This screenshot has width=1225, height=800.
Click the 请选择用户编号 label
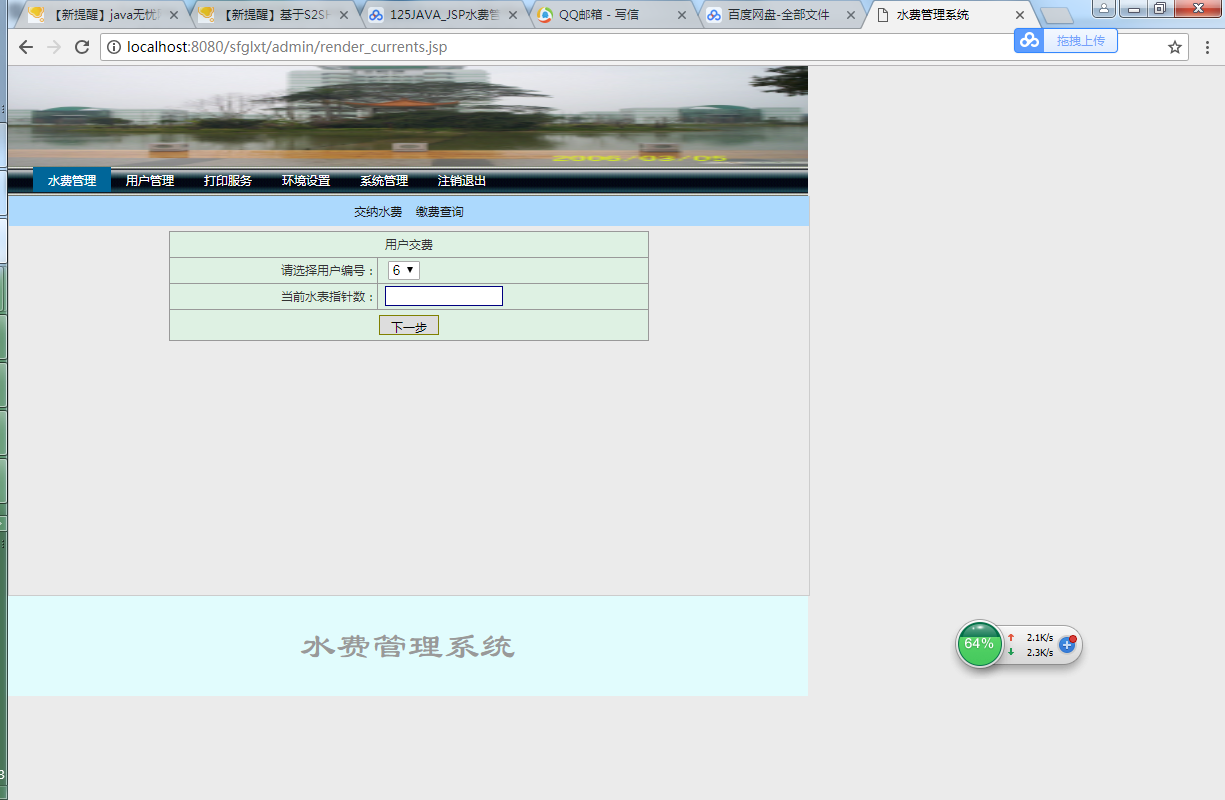click(328, 271)
